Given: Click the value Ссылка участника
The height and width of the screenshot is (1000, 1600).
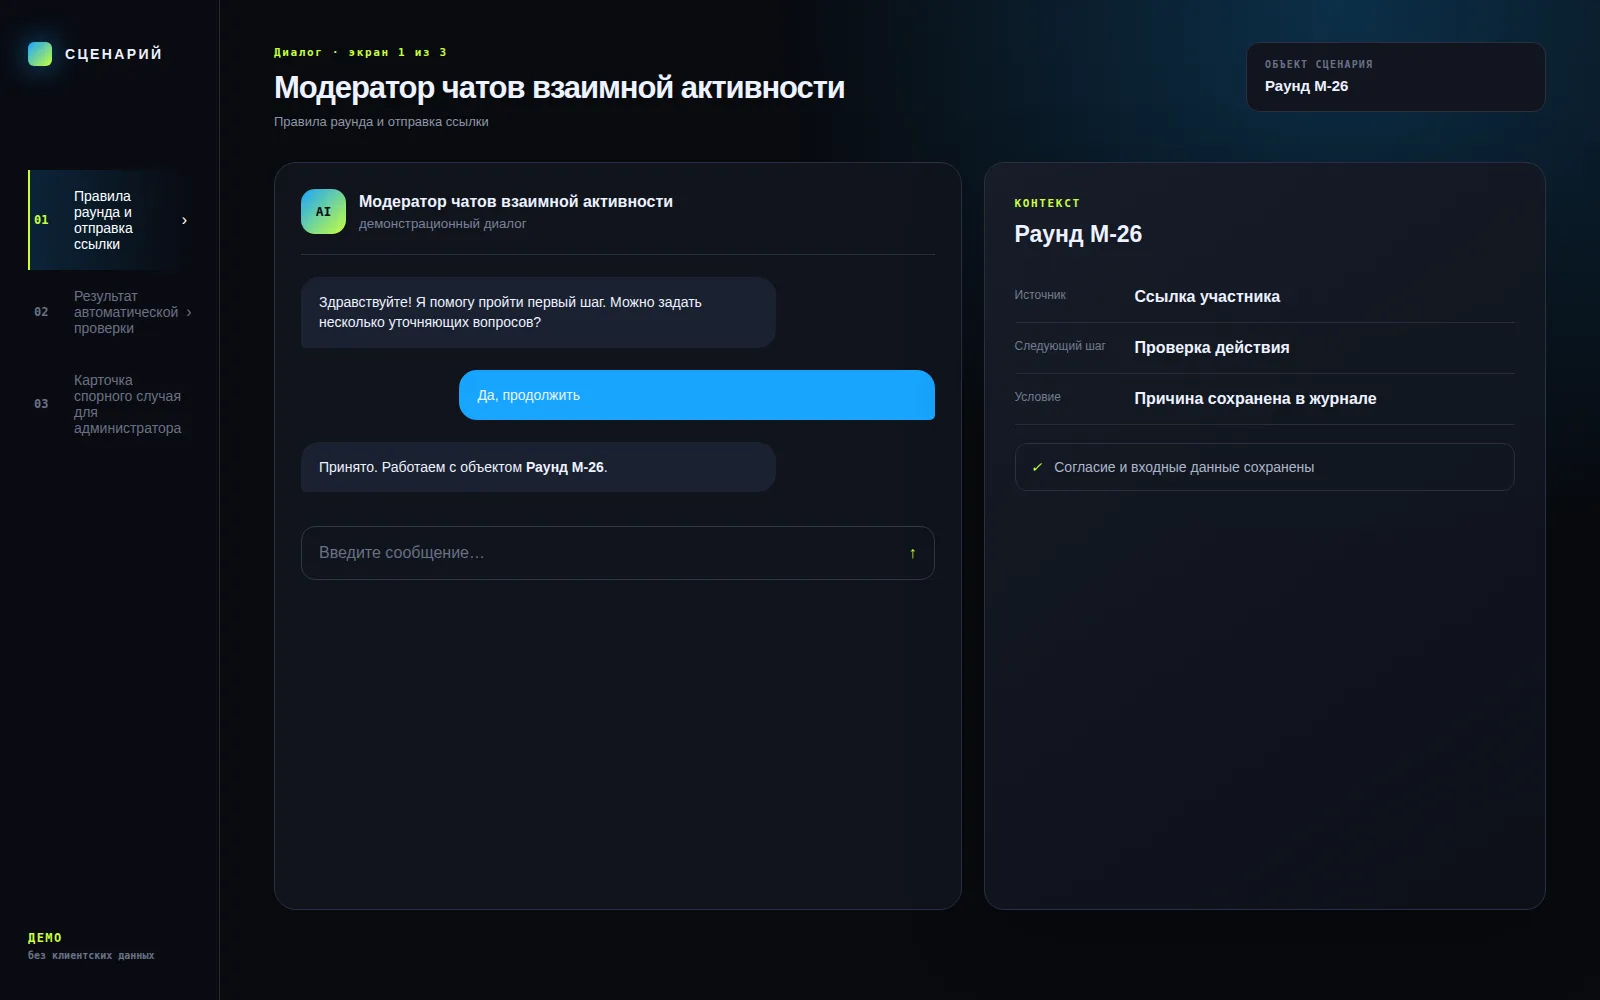Looking at the screenshot, I should (x=1207, y=296).
